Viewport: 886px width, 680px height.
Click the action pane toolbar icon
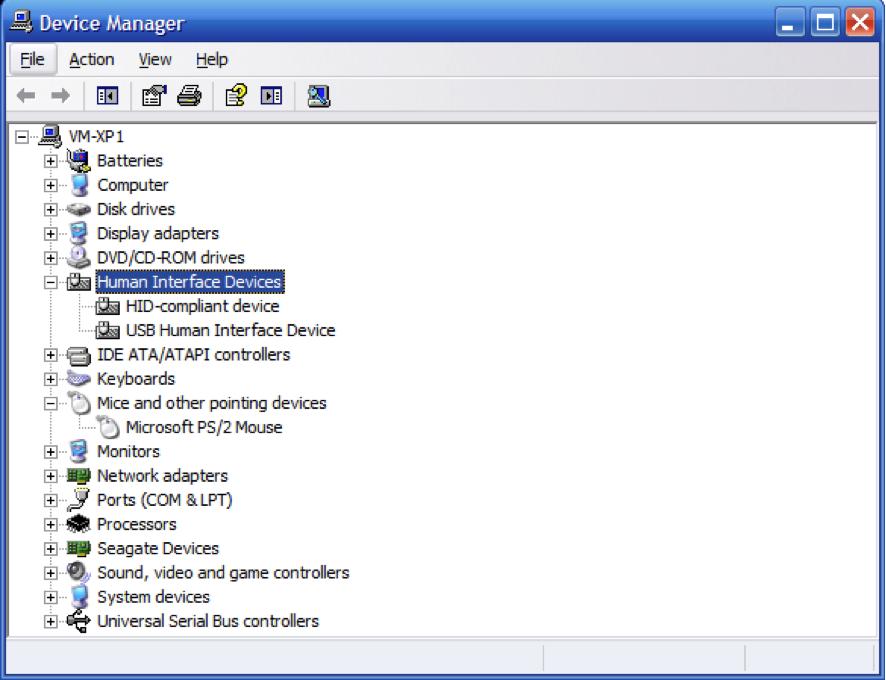(271, 96)
